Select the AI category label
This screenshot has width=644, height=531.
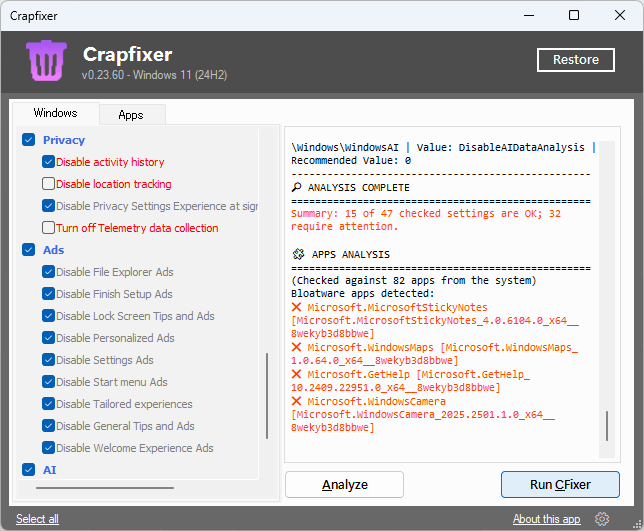tap(49, 470)
